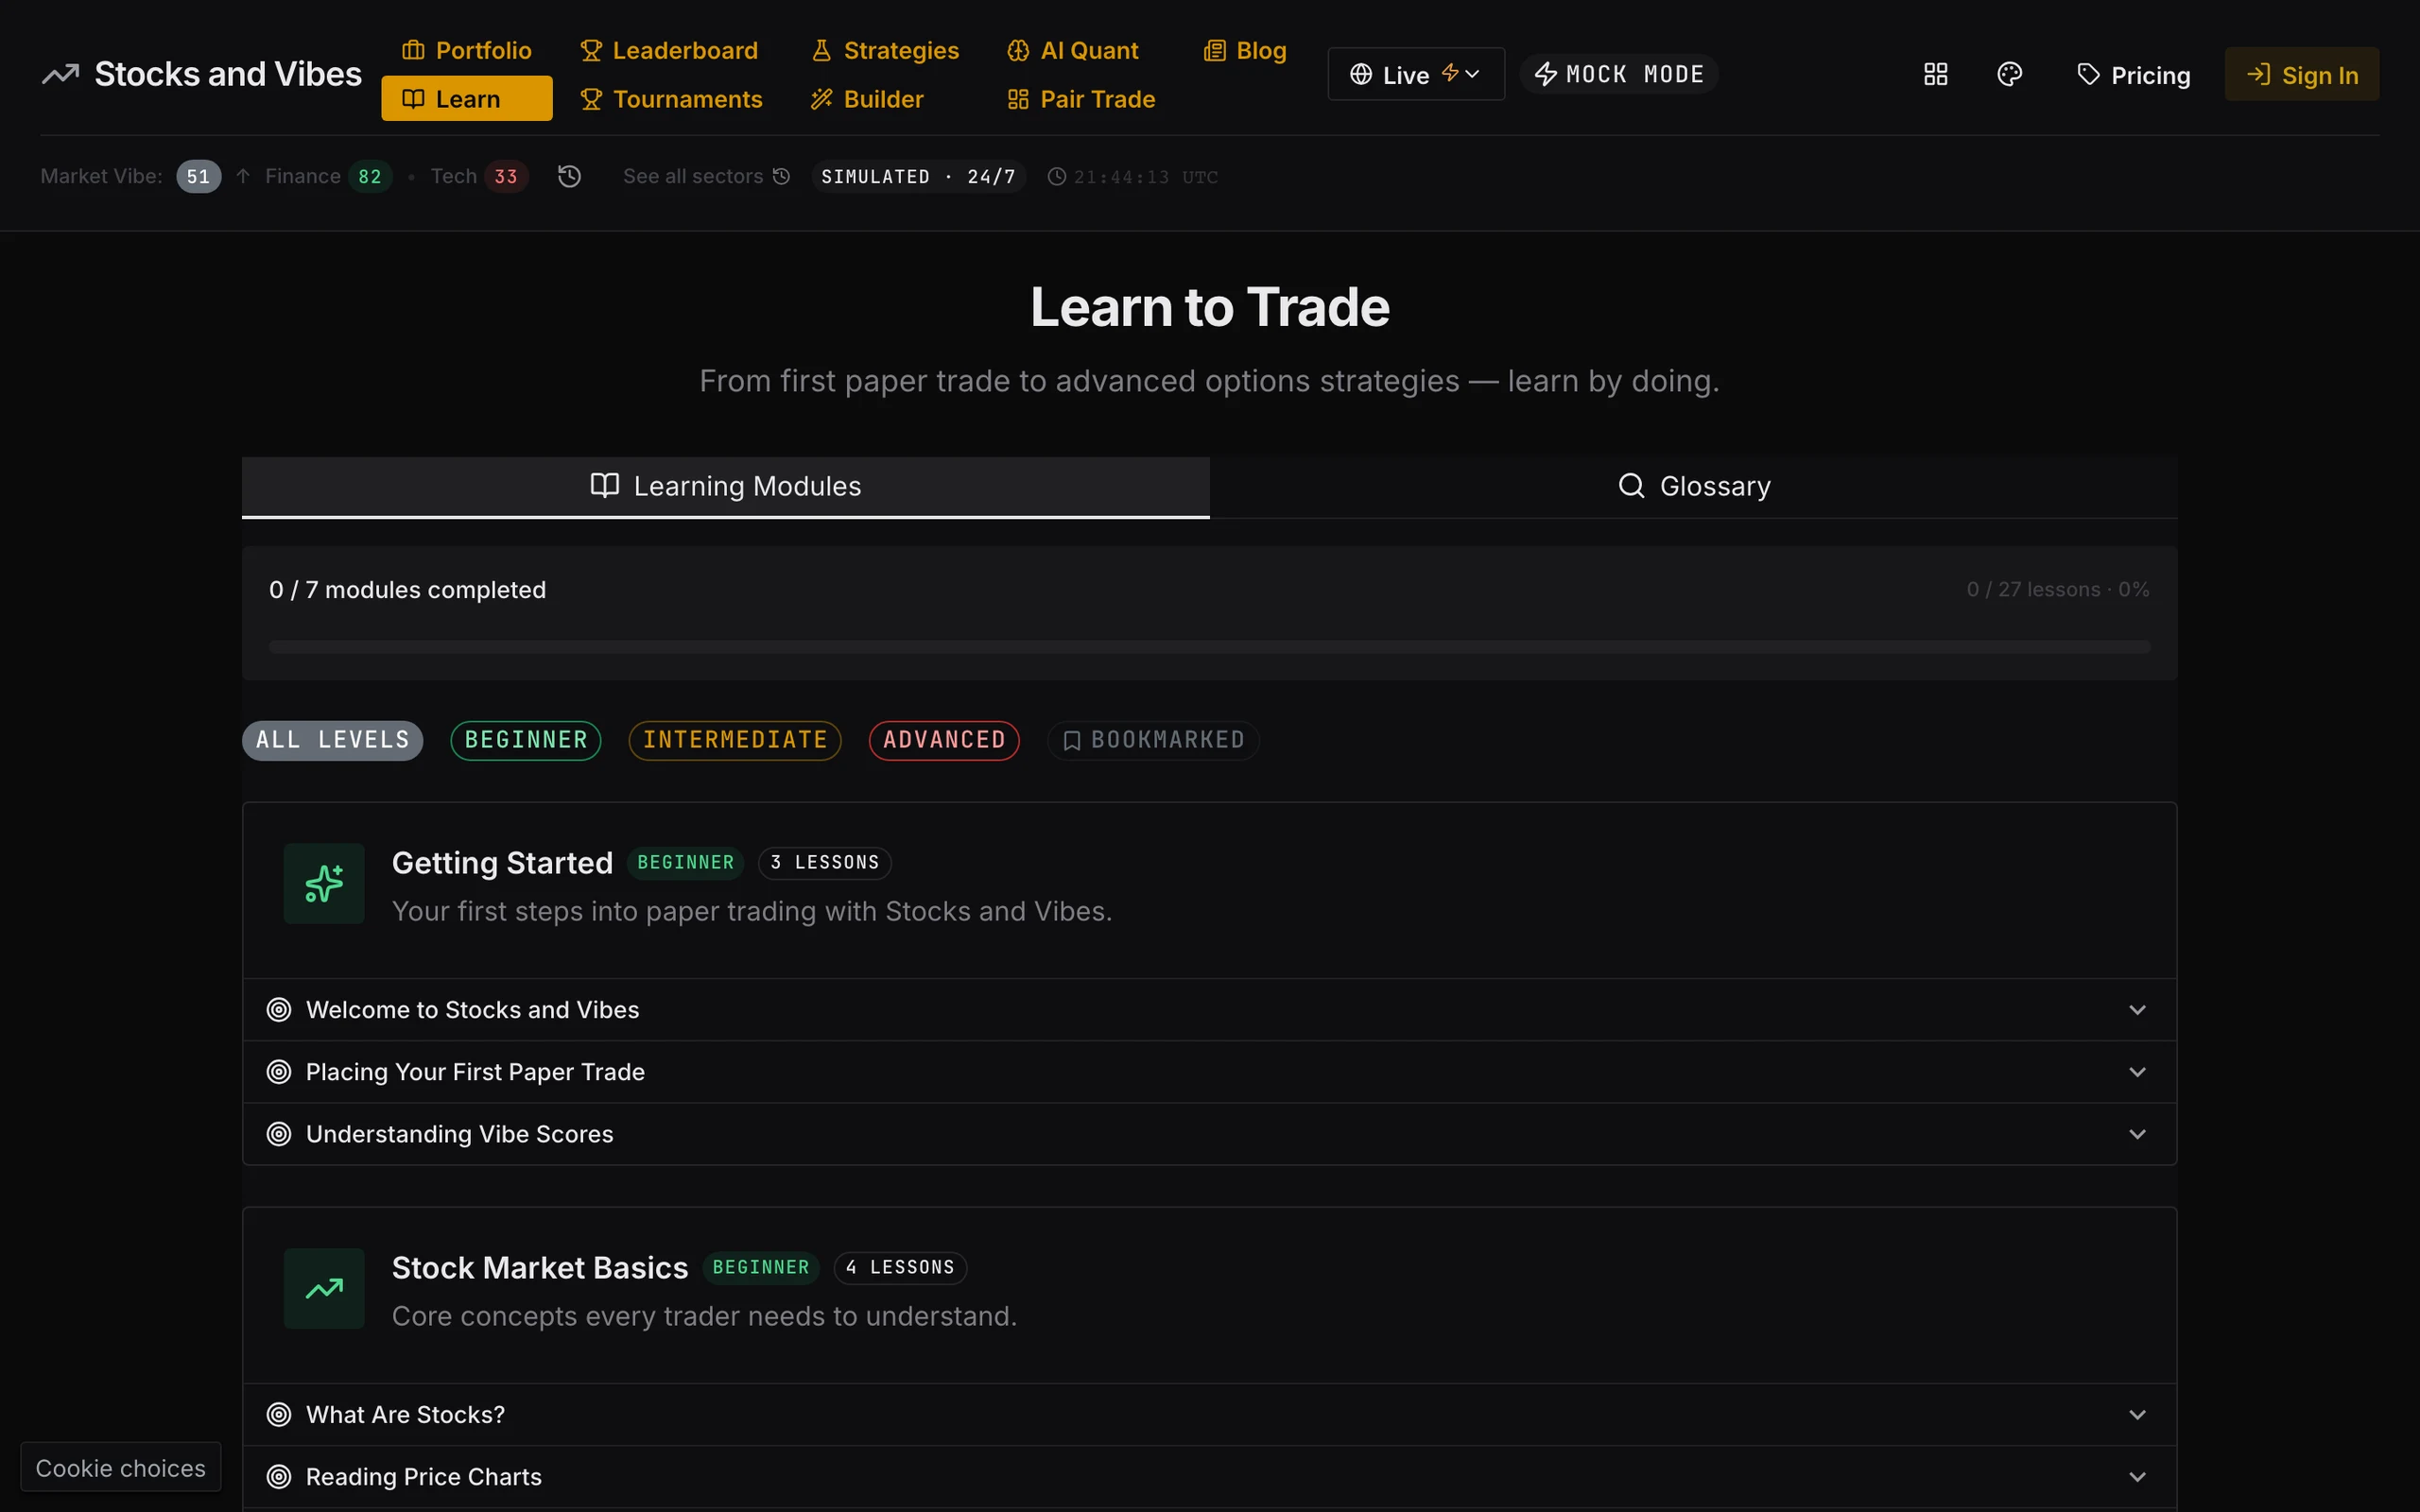Expand Welcome to Stocks and Vibes lesson

coord(1209,1009)
